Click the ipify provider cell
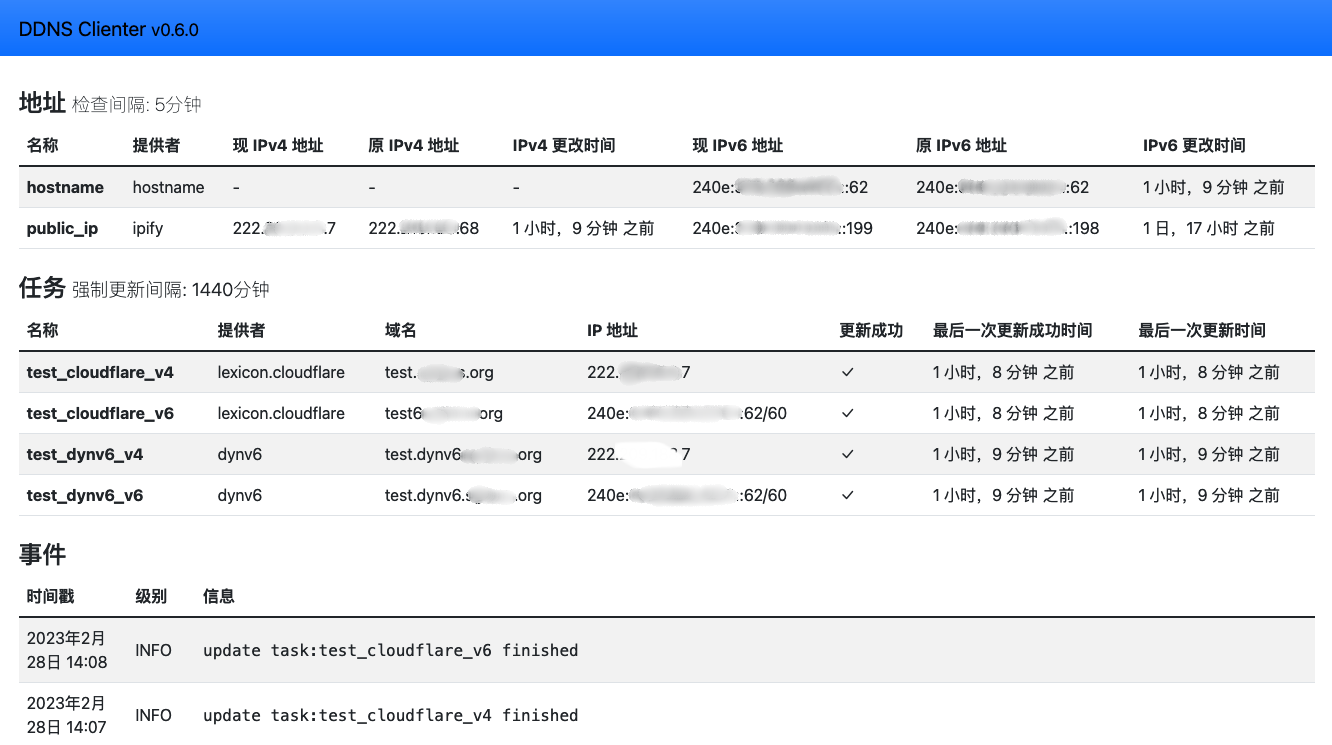Image resolution: width=1332 pixels, height=745 pixels. pos(148,228)
